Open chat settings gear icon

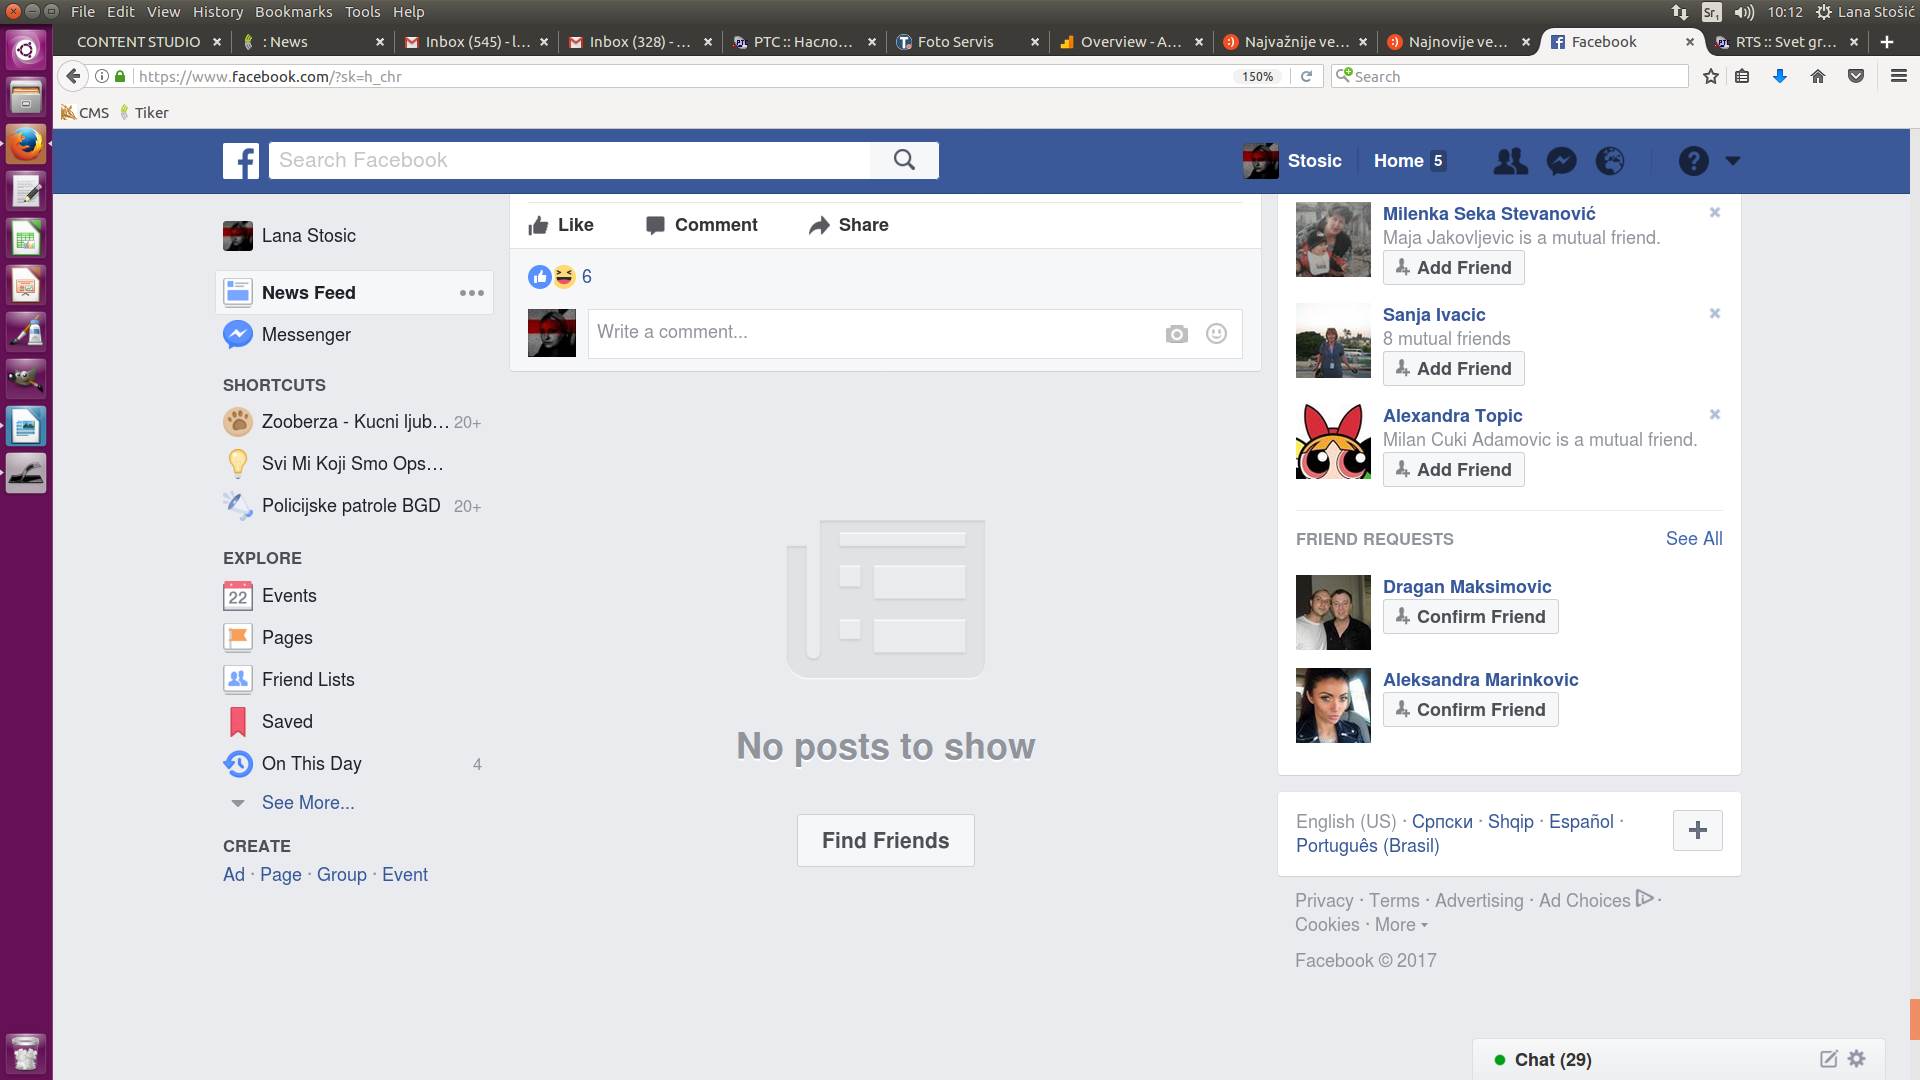(x=1857, y=1059)
